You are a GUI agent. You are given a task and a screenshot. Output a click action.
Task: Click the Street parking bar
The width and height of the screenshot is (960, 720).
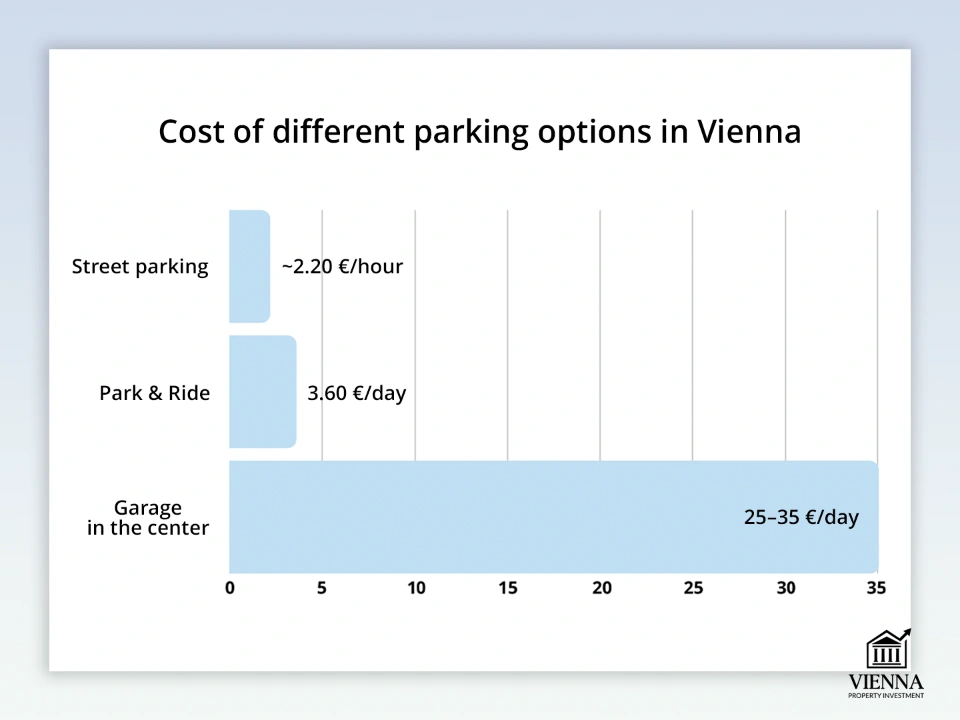click(249, 267)
